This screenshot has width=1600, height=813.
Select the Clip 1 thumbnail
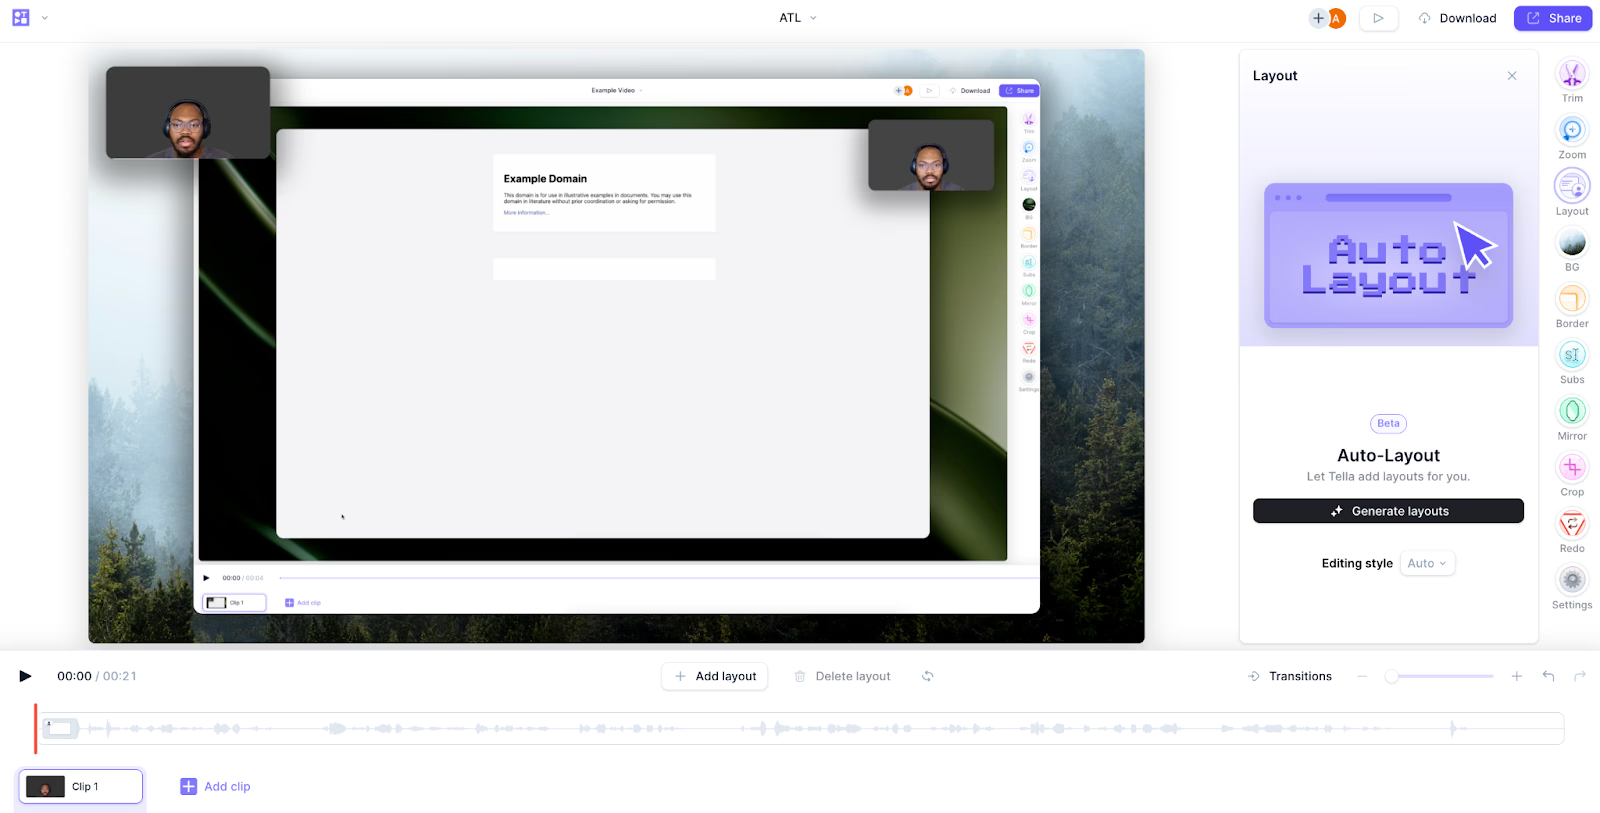pos(80,786)
